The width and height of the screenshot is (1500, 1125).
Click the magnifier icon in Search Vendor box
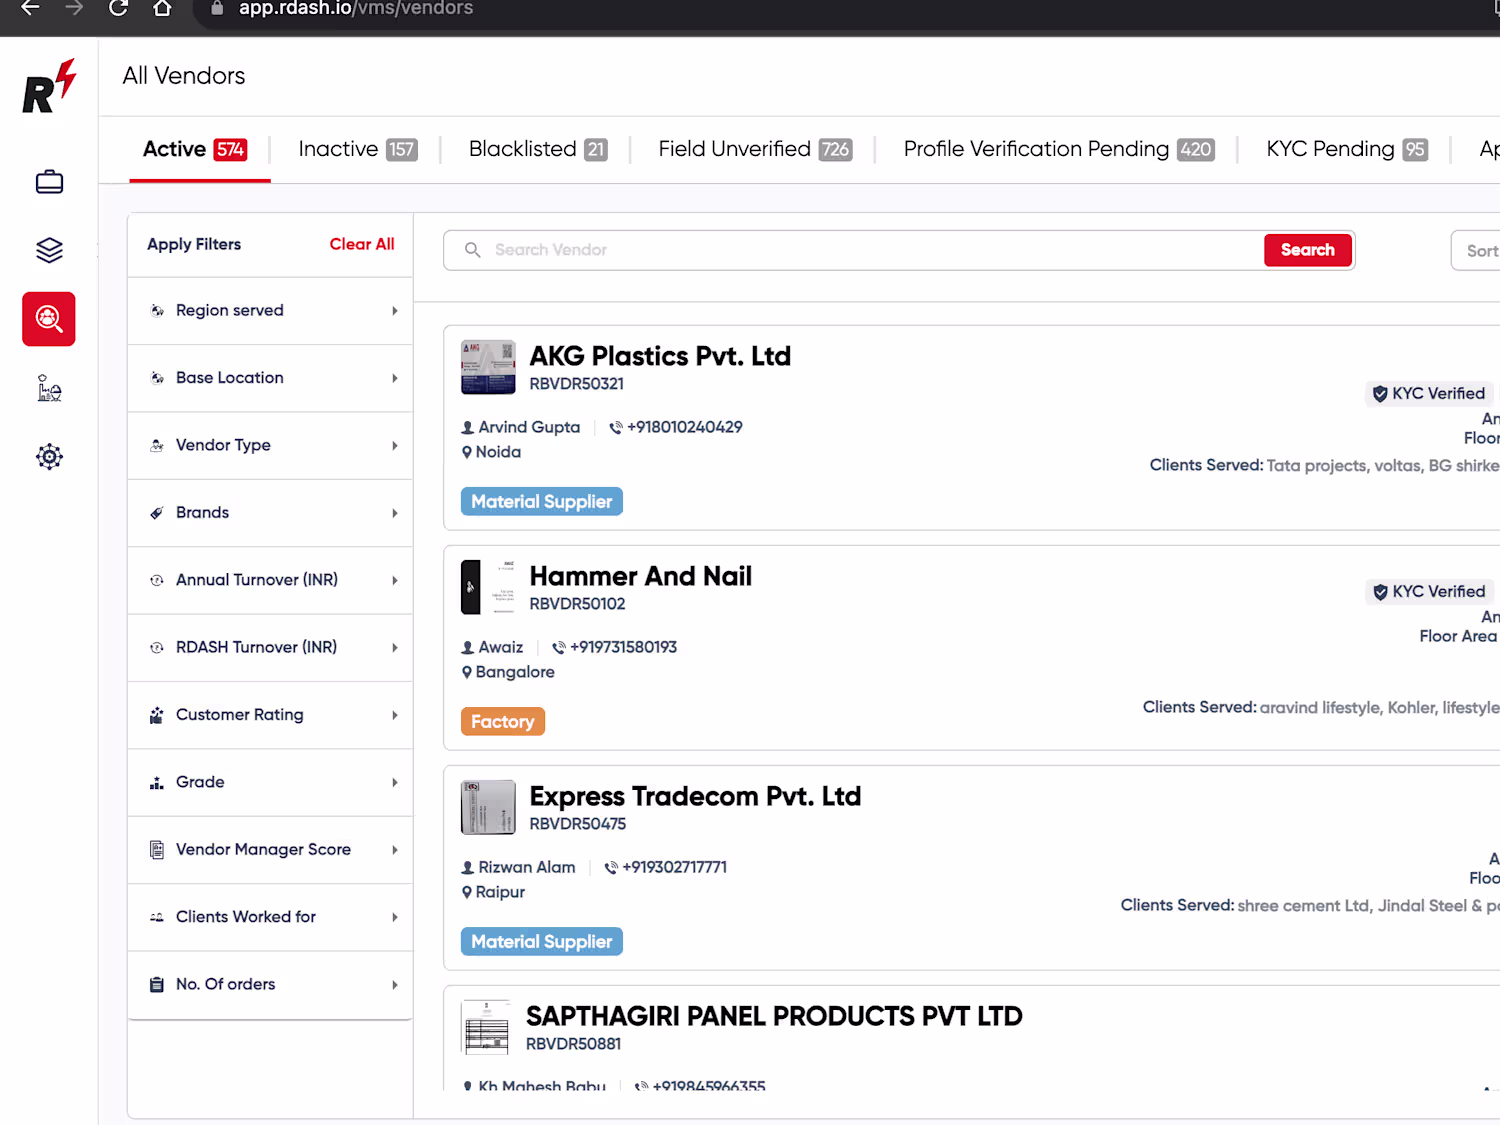point(473,250)
